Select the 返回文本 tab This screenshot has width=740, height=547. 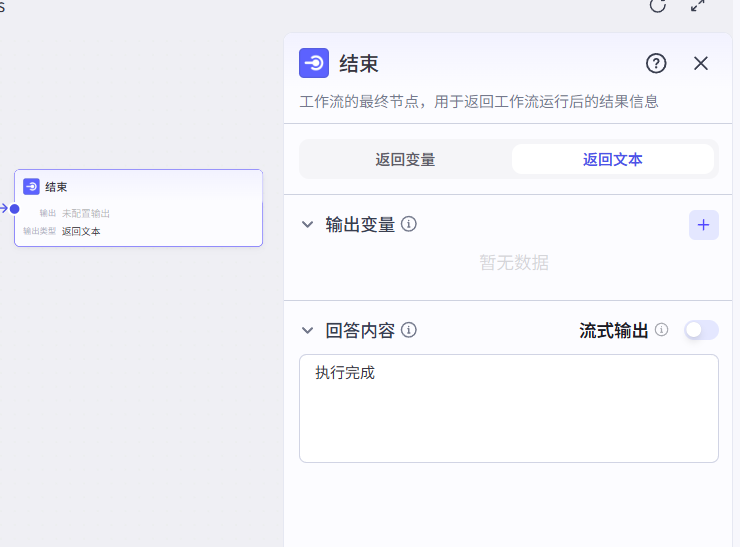612,159
